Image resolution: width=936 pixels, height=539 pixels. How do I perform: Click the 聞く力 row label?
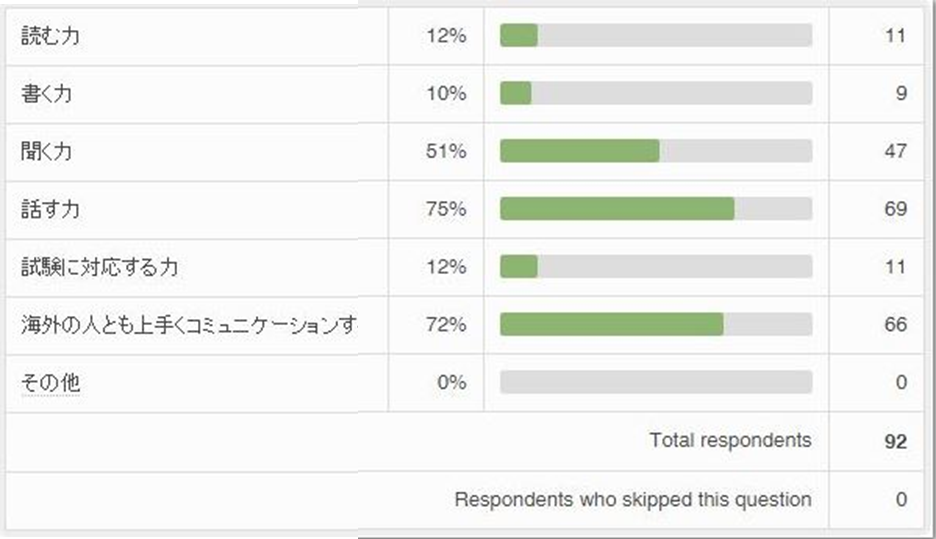(x=46, y=152)
